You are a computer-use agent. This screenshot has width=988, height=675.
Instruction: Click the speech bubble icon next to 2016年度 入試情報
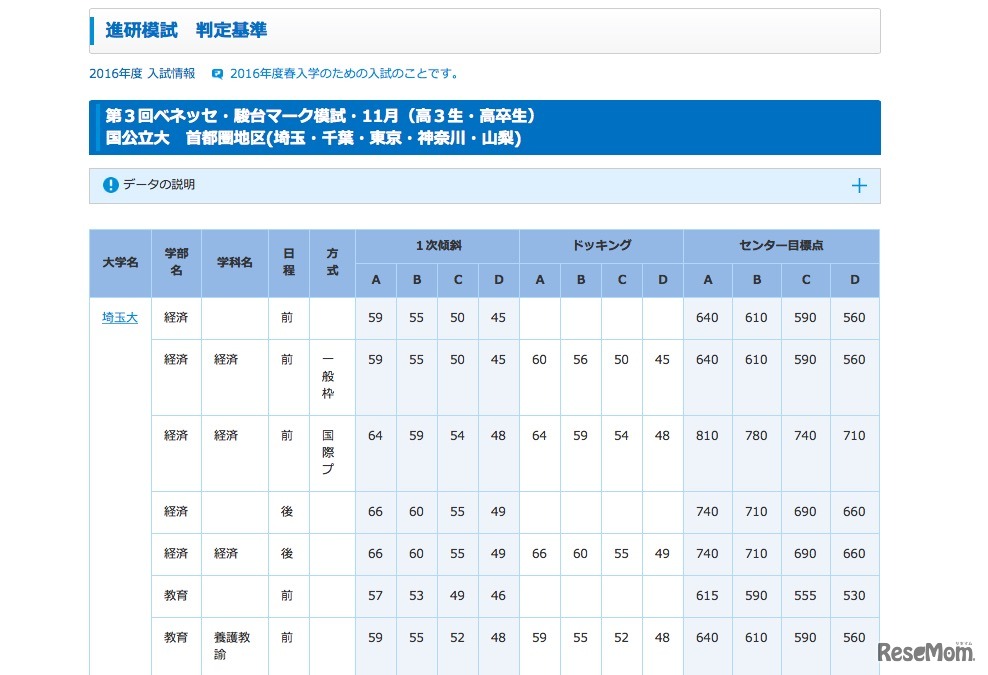click(x=216, y=72)
